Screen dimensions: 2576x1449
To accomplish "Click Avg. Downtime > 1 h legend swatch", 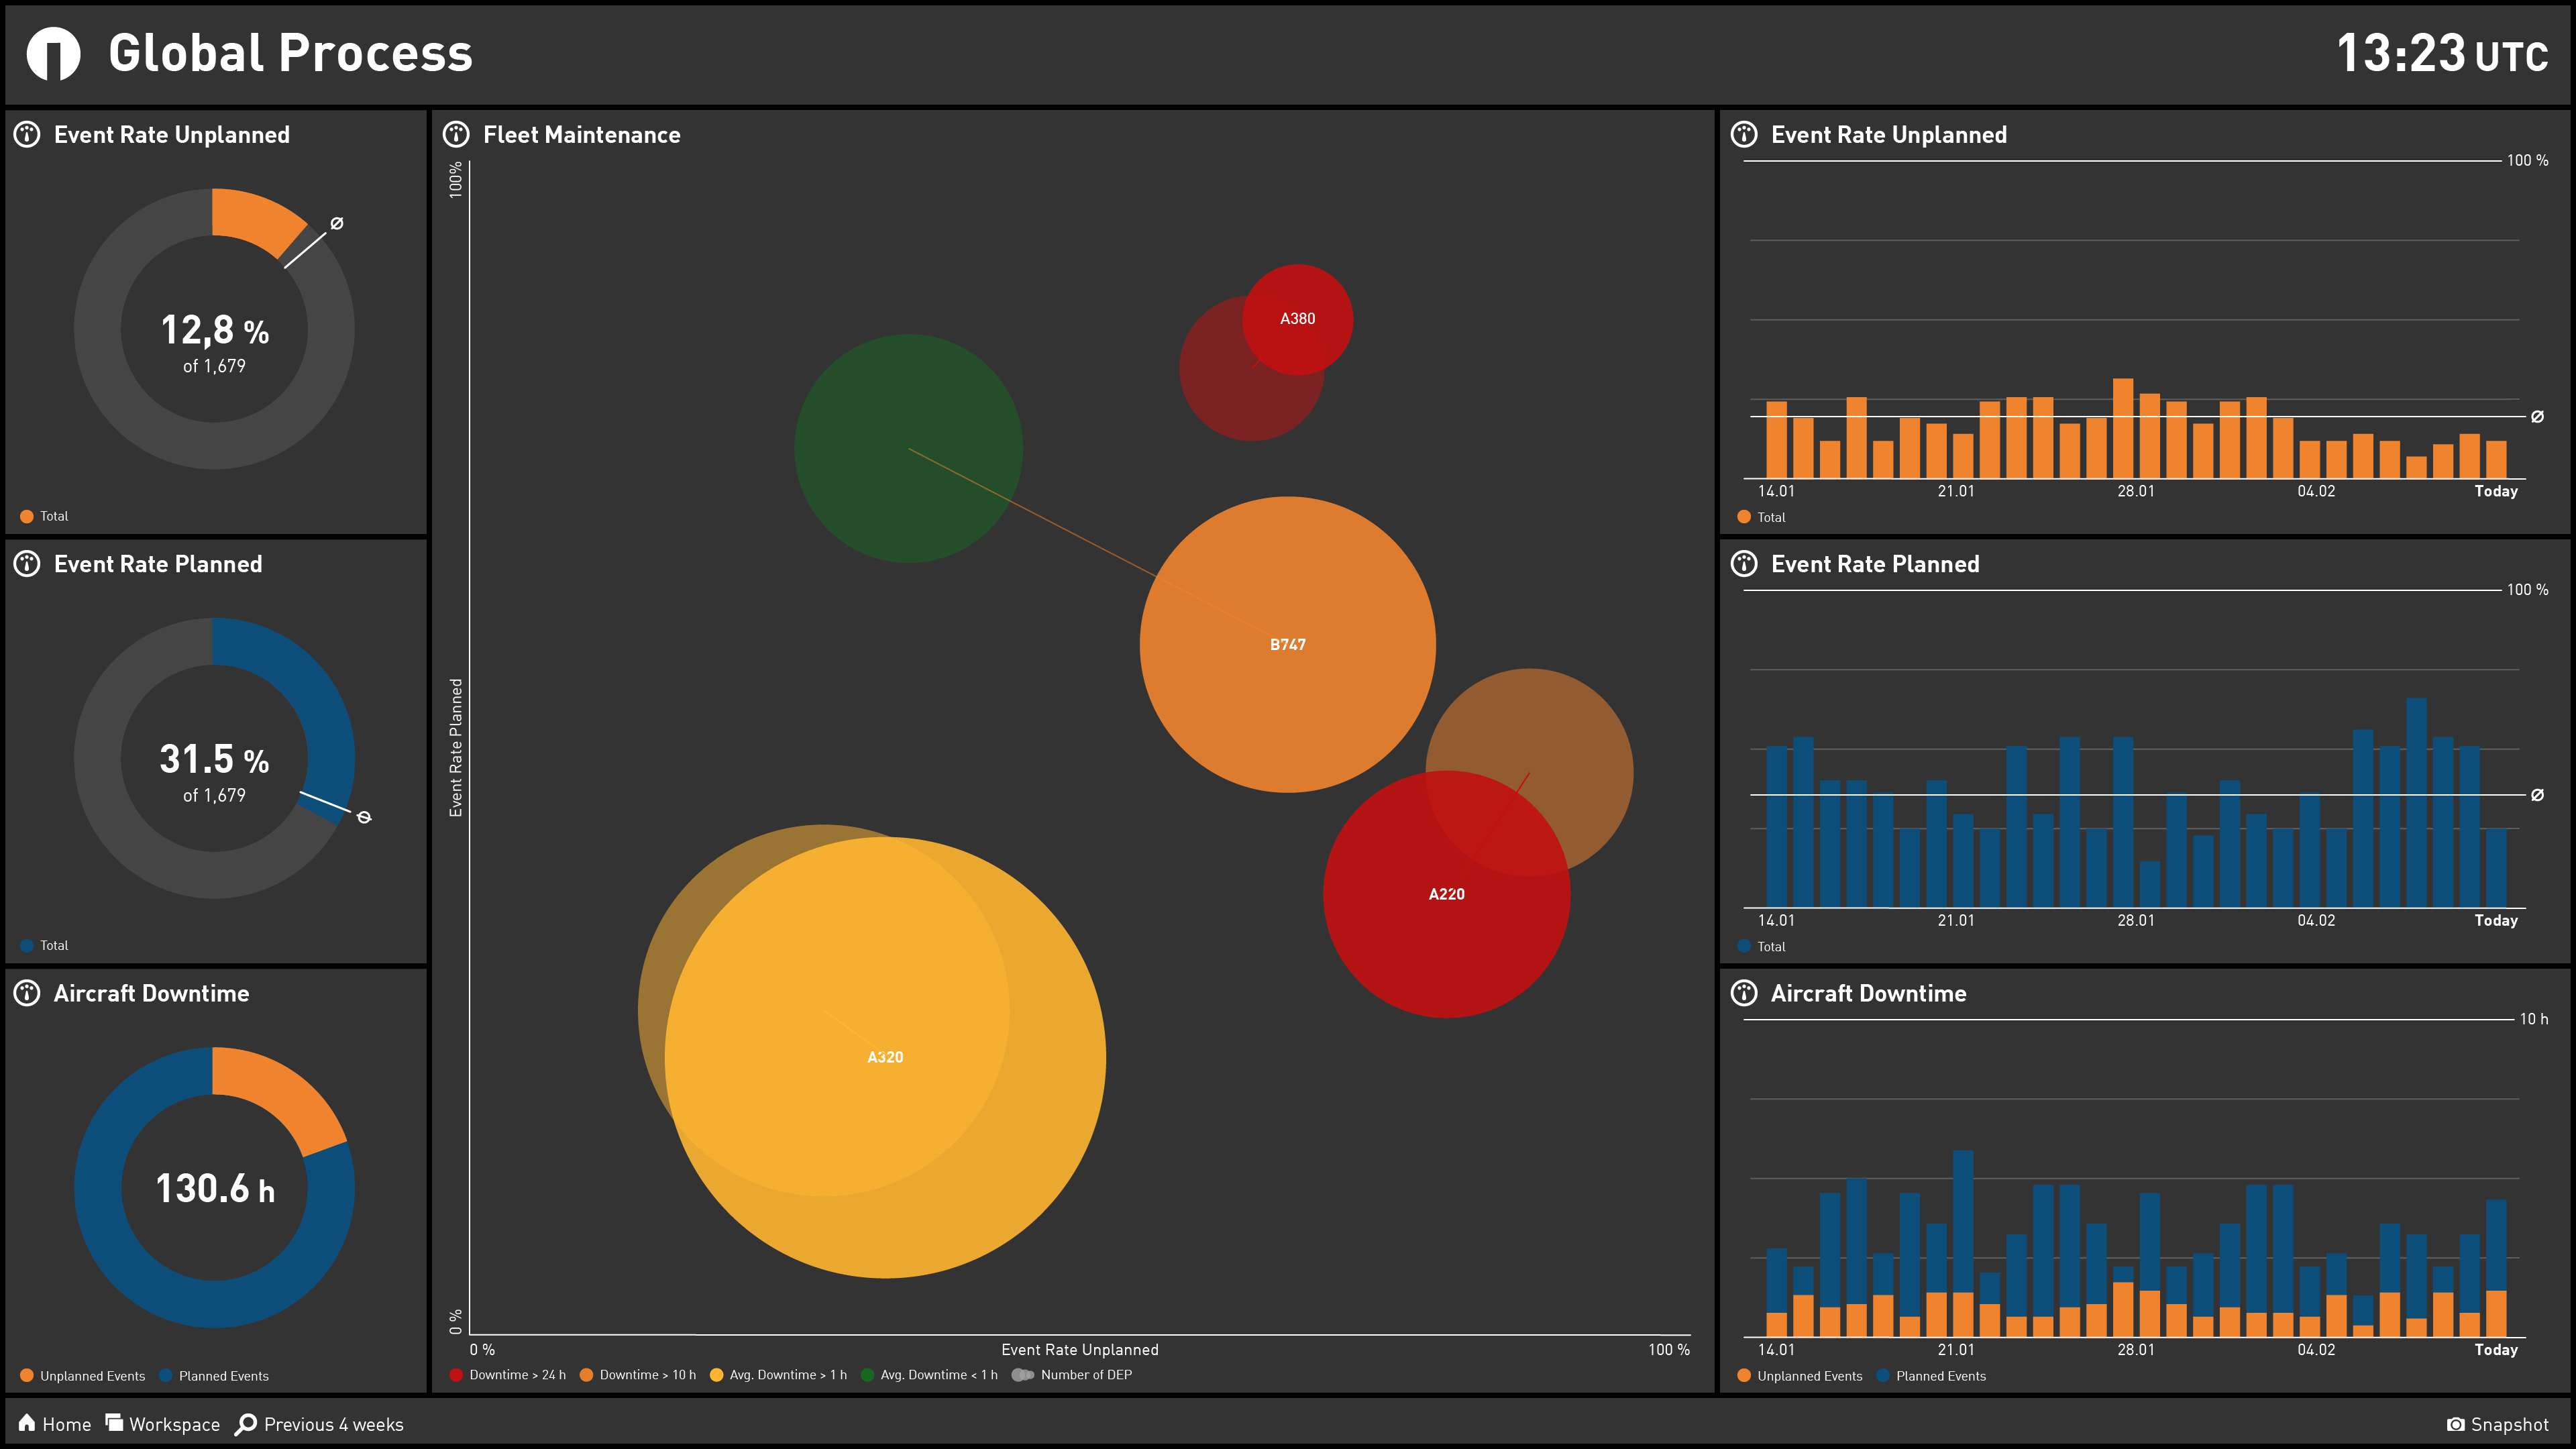I will [716, 1375].
